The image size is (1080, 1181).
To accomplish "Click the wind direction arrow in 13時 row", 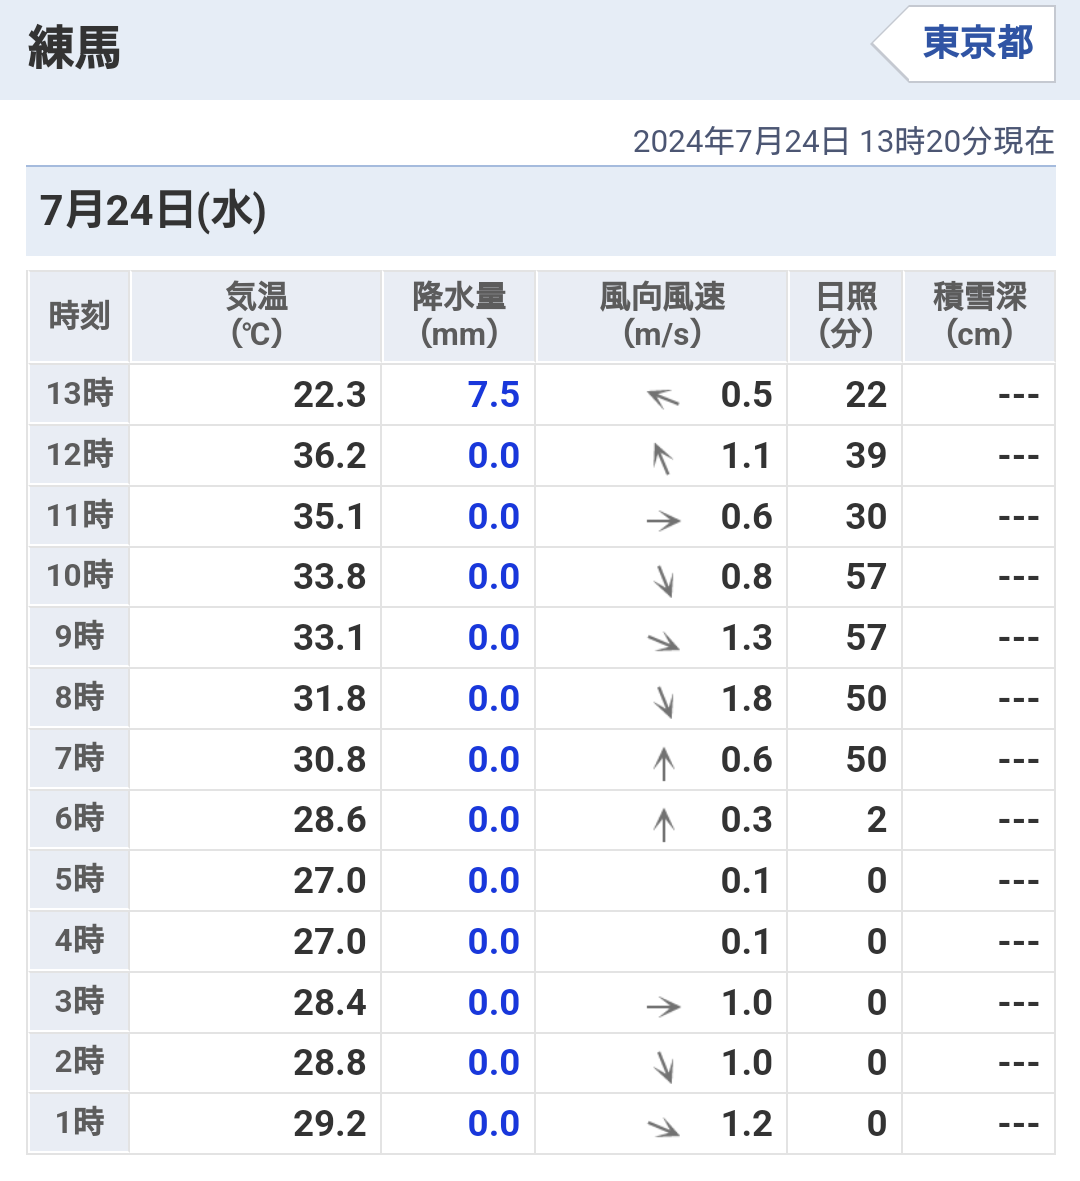I will pyautogui.click(x=663, y=397).
